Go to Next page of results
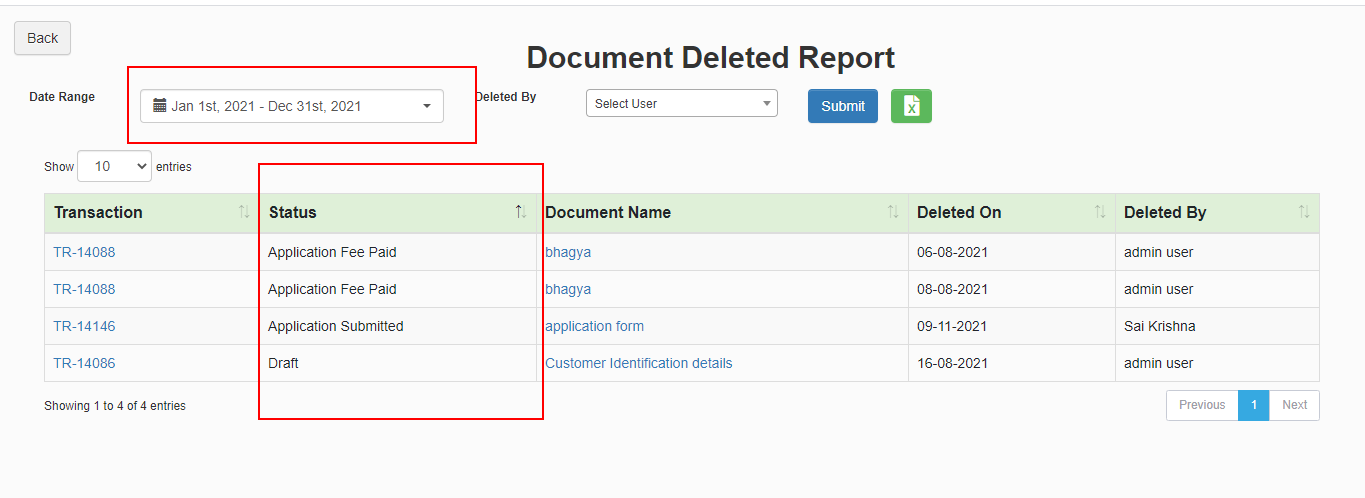 click(1294, 405)
